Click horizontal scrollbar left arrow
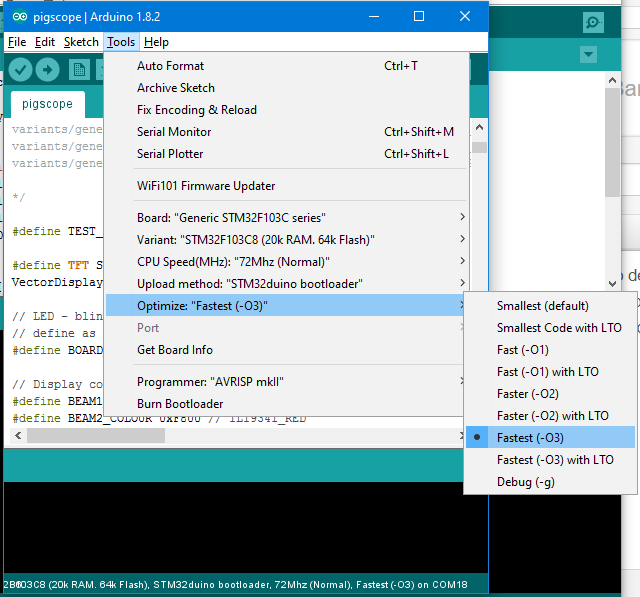640x597 pixels. click(18, 436)
